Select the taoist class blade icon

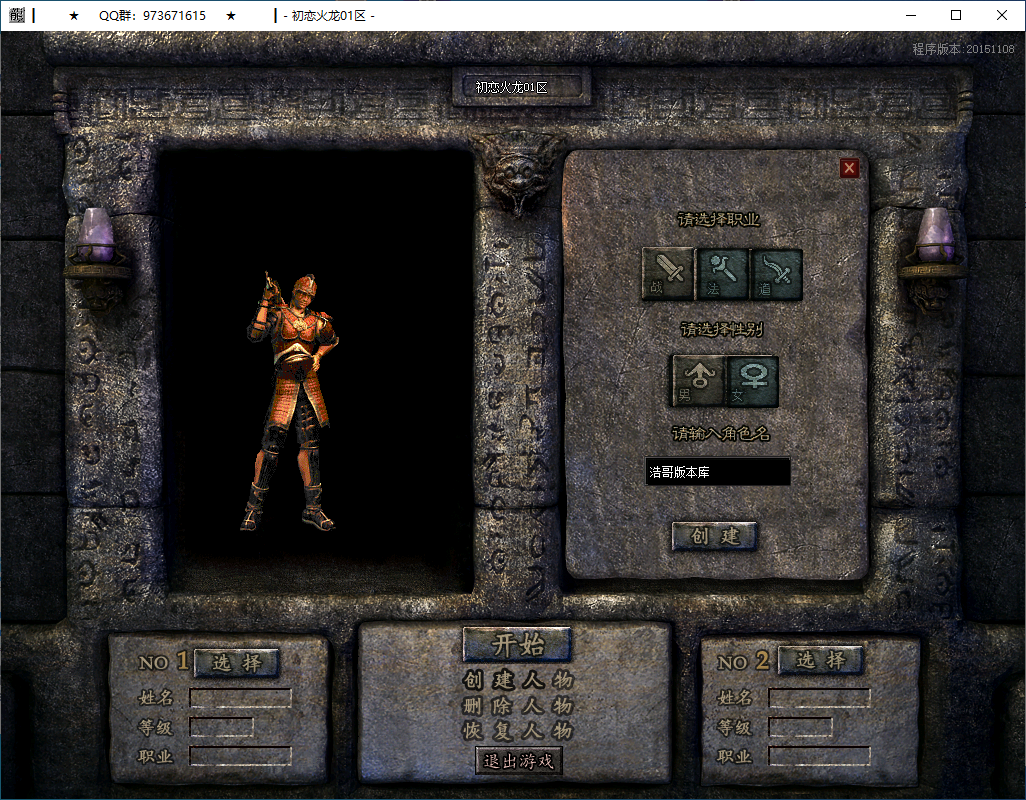[775, 273]
